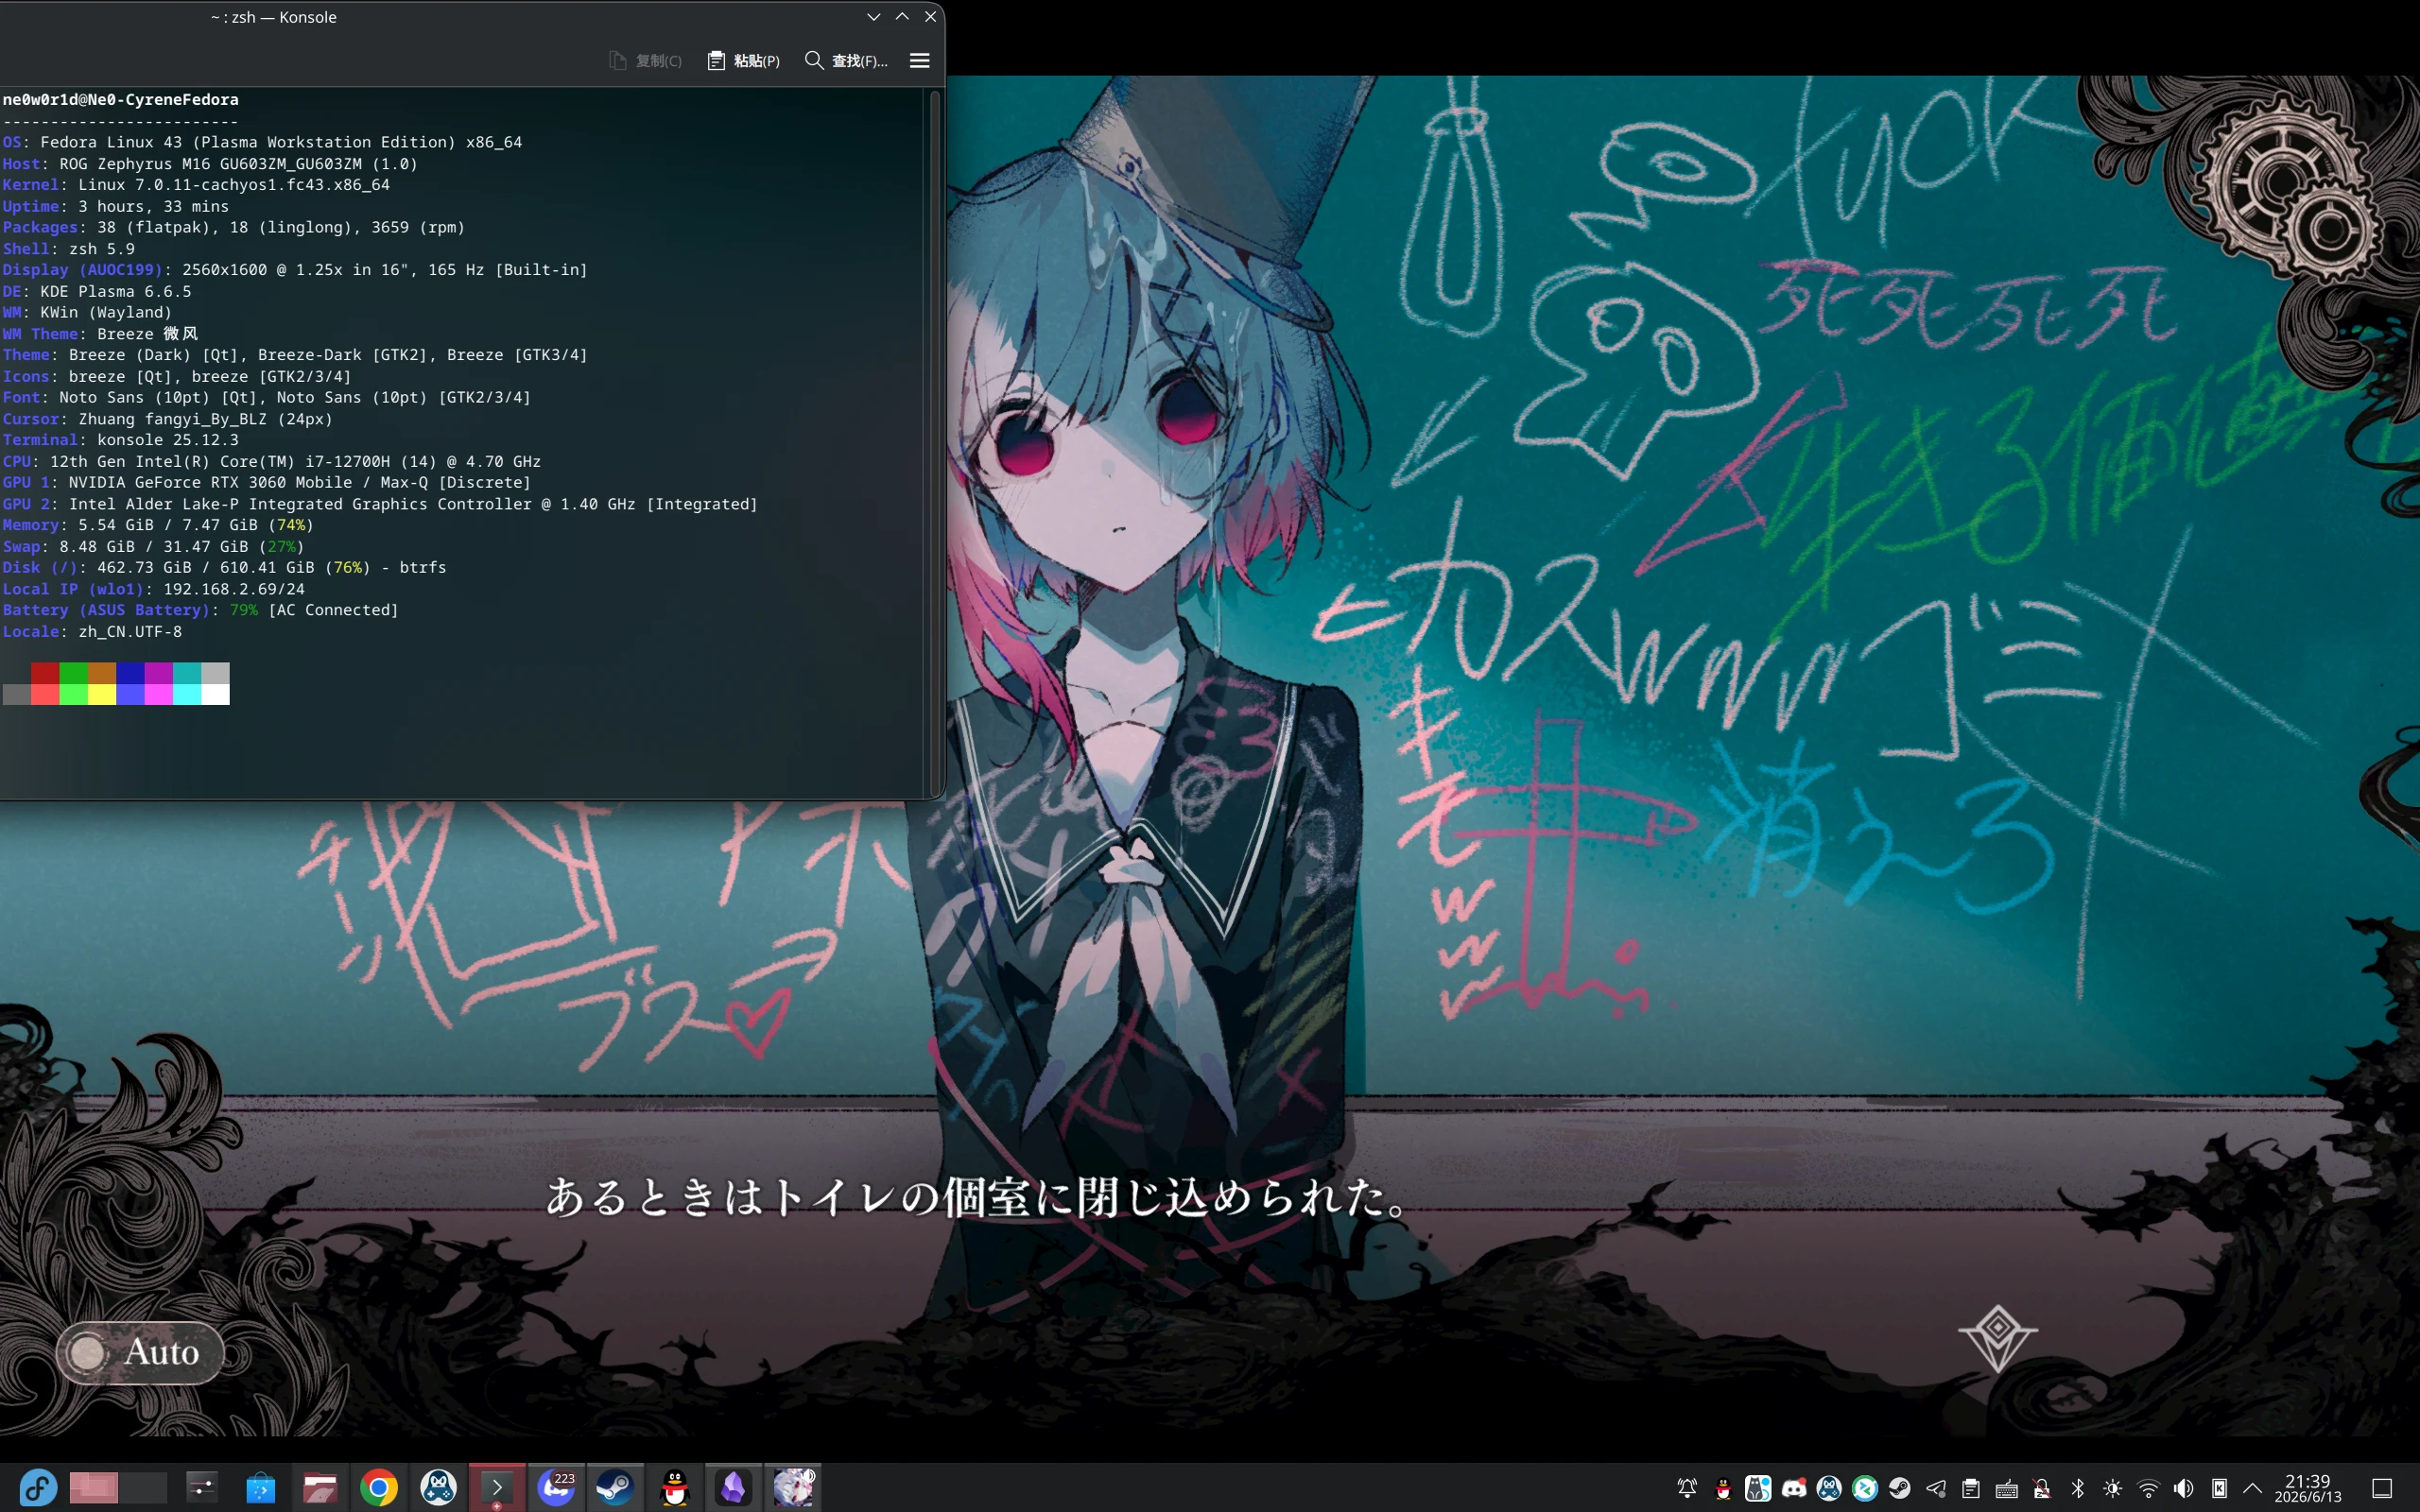
Task: Open the penguin gamepad app in taskbar
Action: 438,1488
